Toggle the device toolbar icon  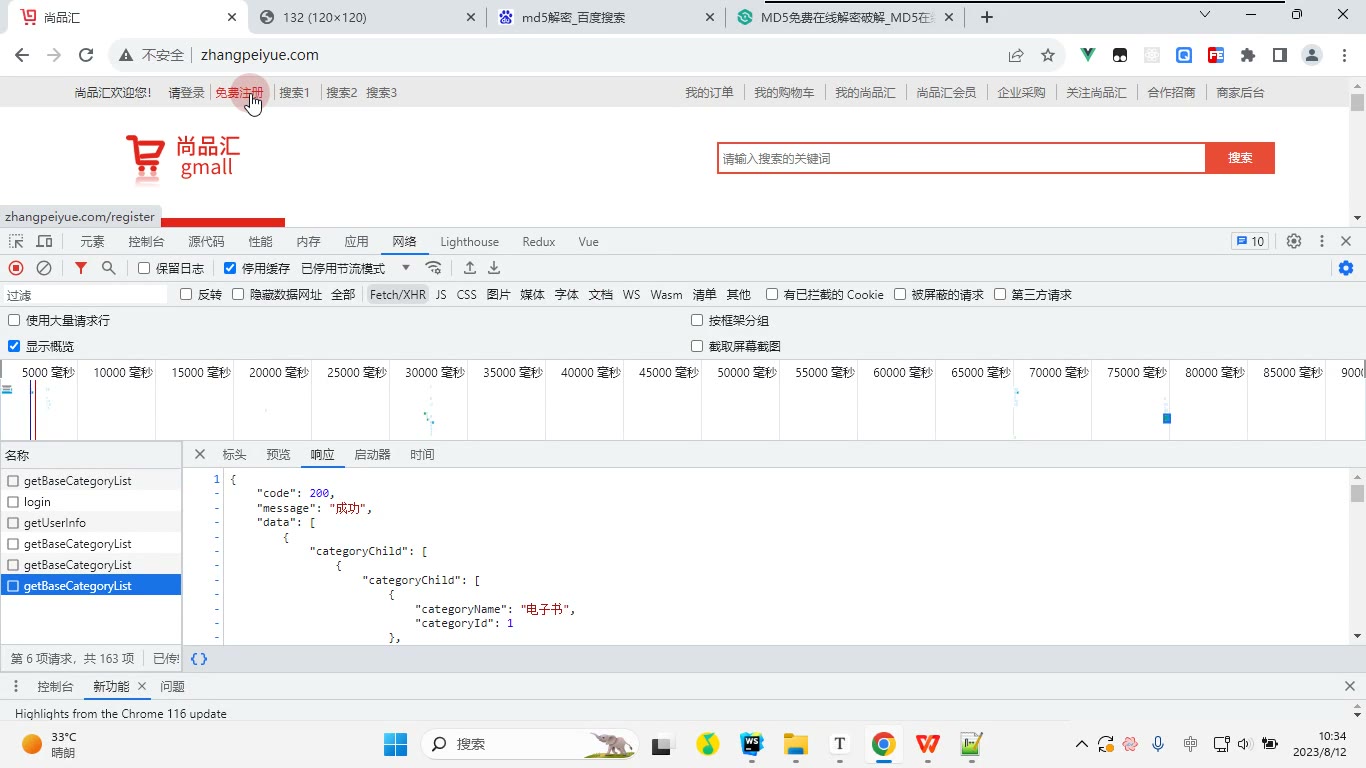click(44, 242)
